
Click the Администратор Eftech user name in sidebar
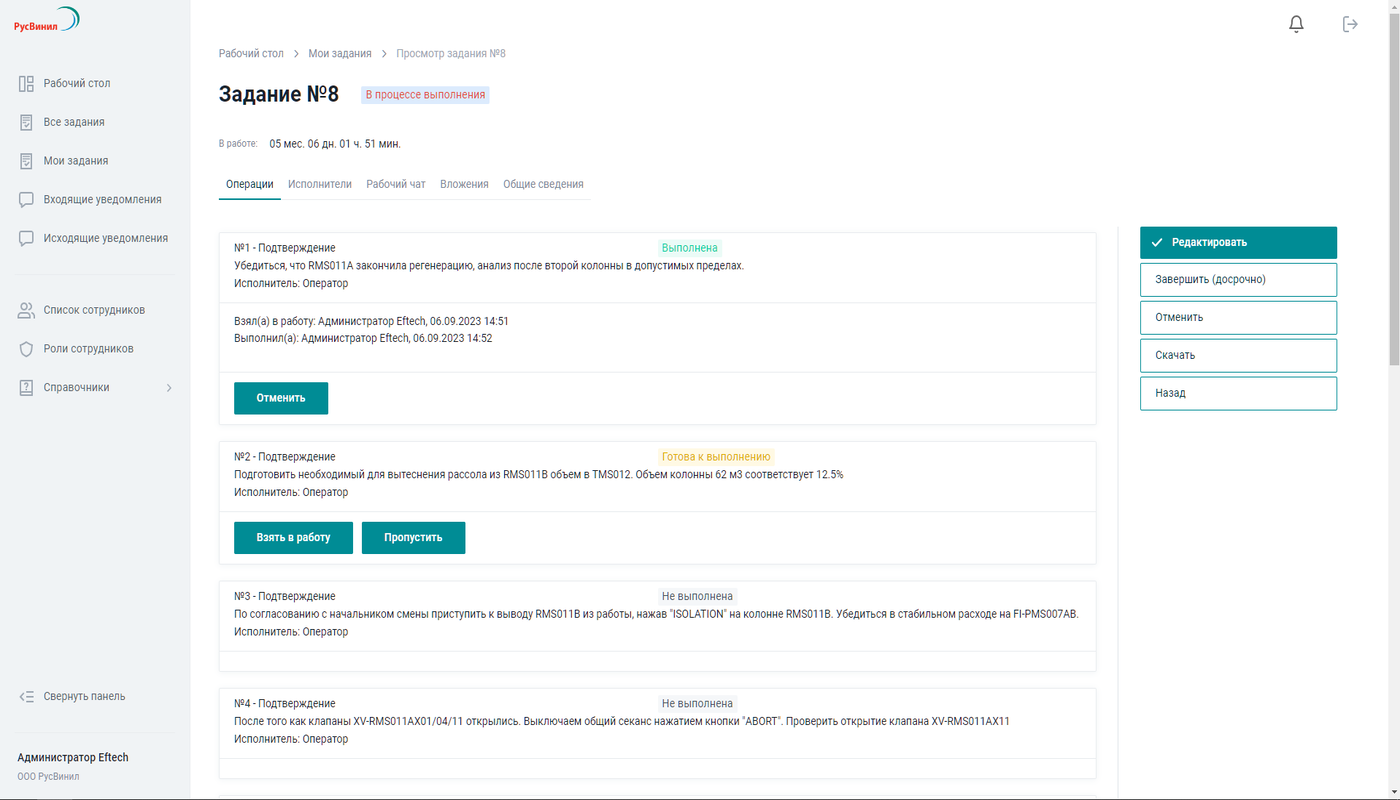click(x=73, y=757)
